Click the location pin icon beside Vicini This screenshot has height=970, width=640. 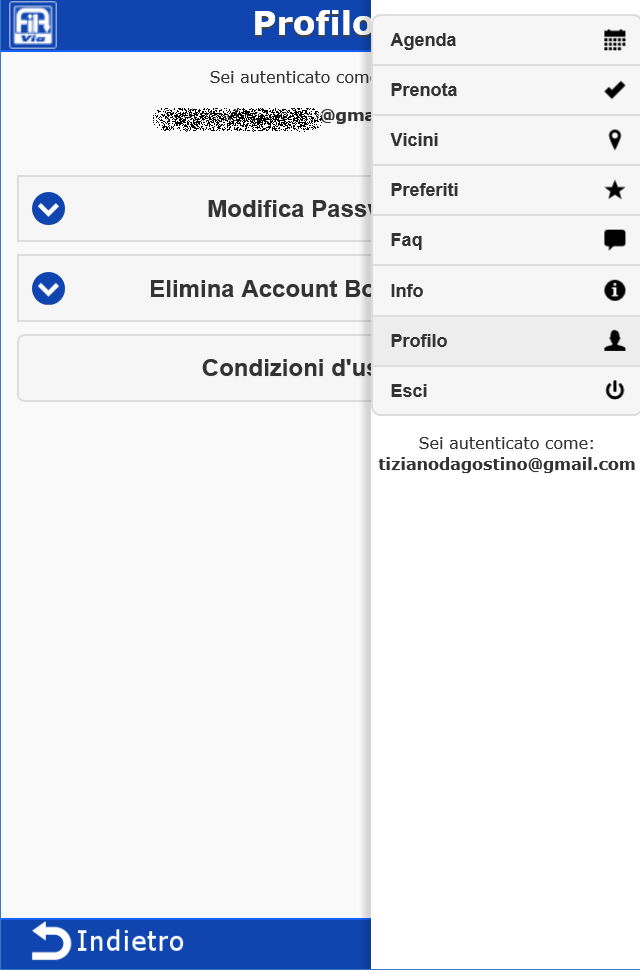click(615, 140)
